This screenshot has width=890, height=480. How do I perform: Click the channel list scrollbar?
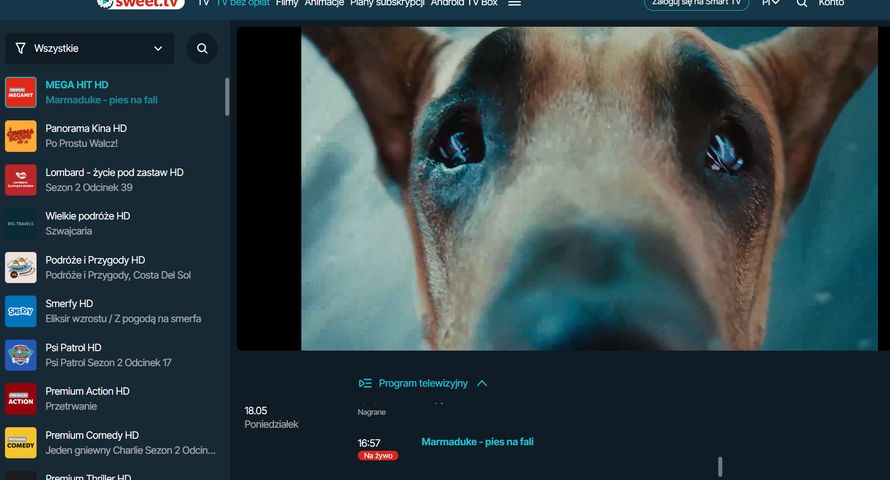(227, 97)
